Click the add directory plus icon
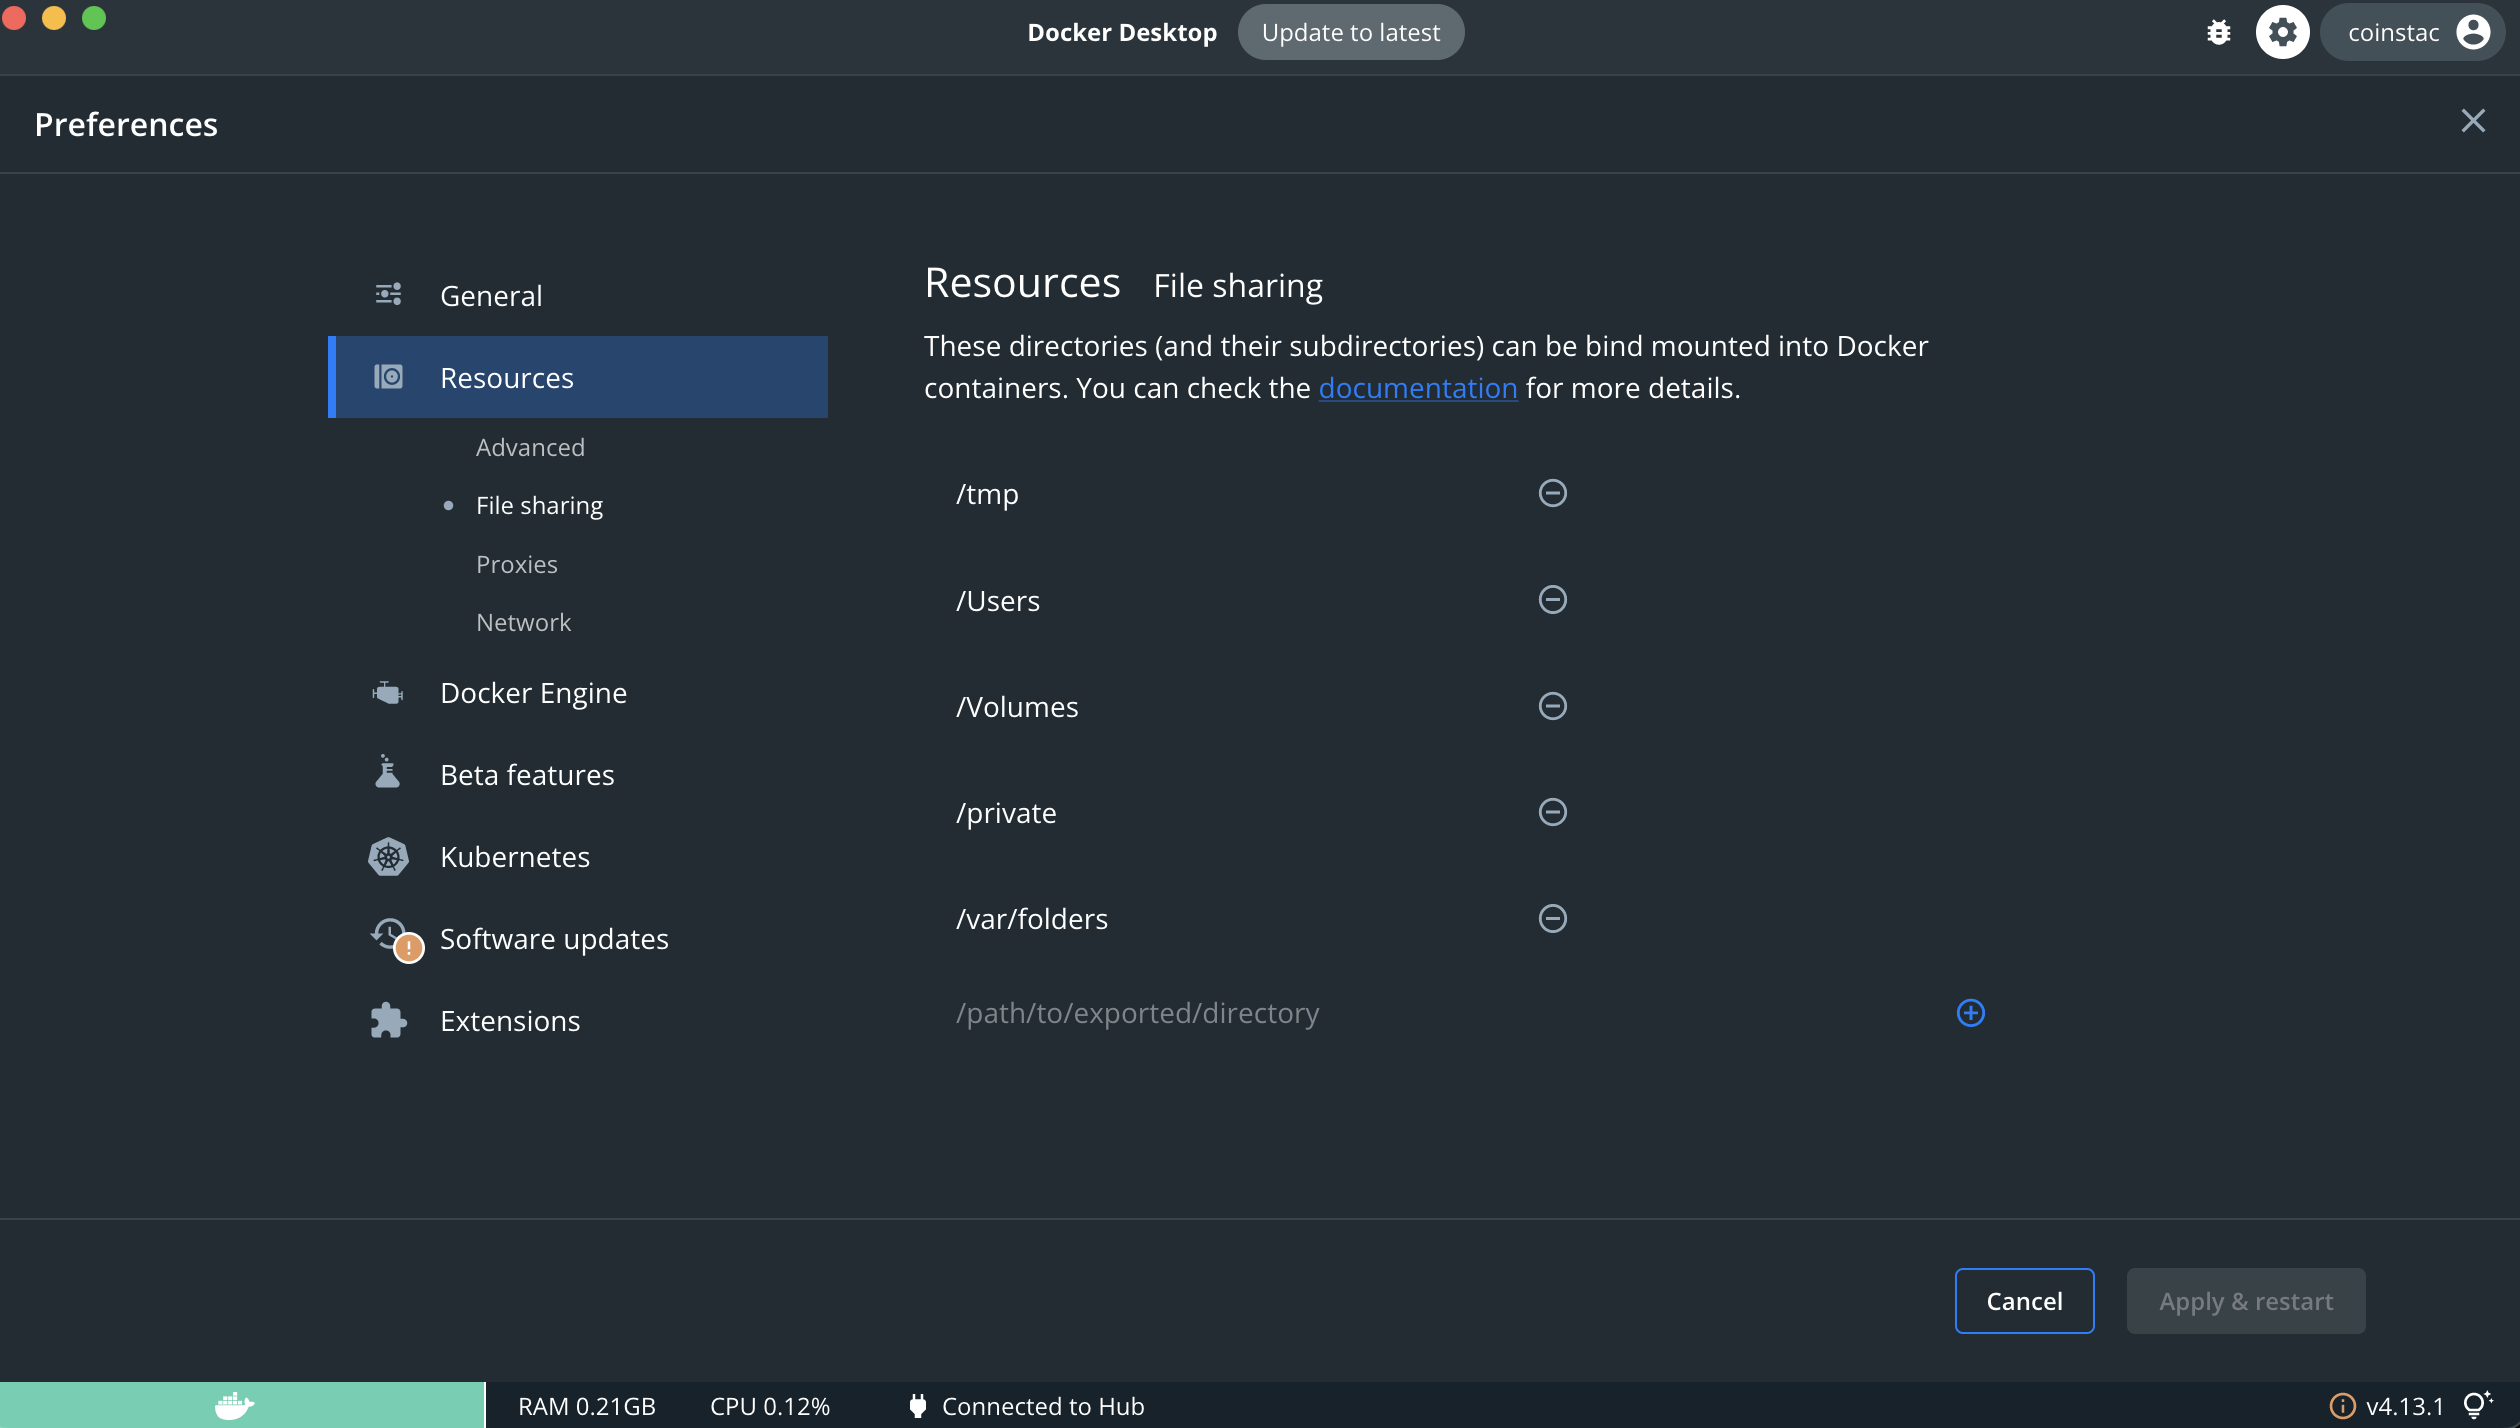2520x1428 pixels. point(1970,1013)
